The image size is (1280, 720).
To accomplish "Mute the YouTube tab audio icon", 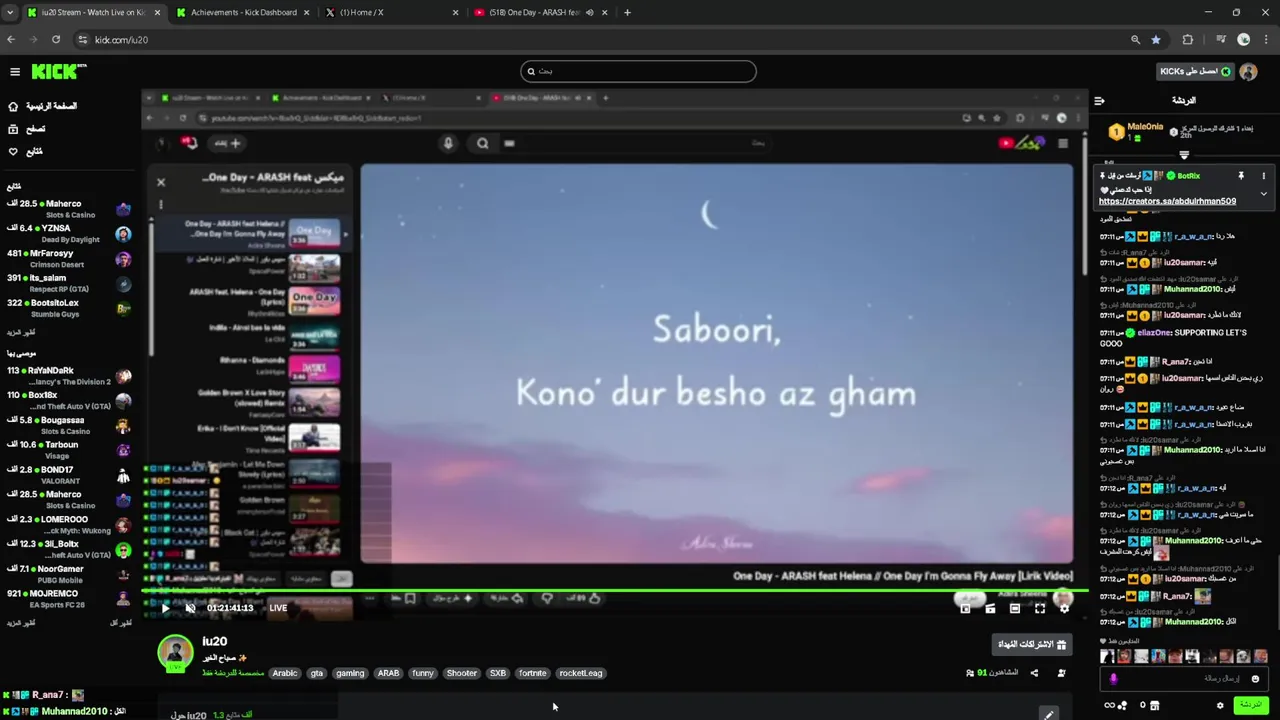I will click(x=589, y=13).
